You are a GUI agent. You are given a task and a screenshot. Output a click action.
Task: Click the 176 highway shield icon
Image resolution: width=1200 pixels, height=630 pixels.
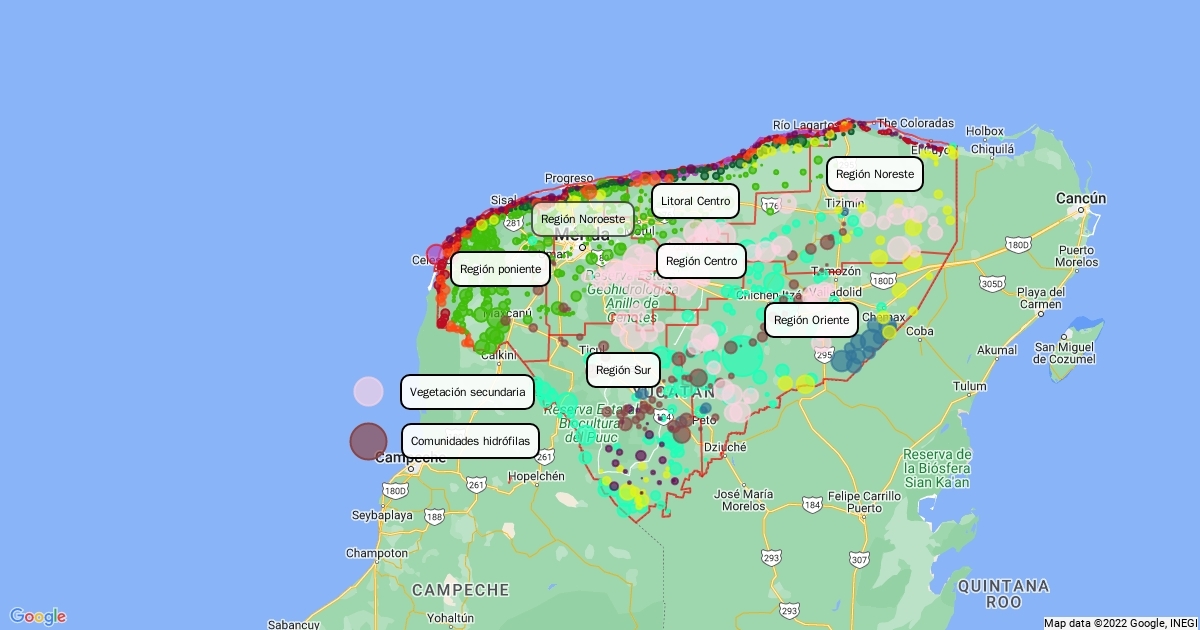click(x=771, y=205)
